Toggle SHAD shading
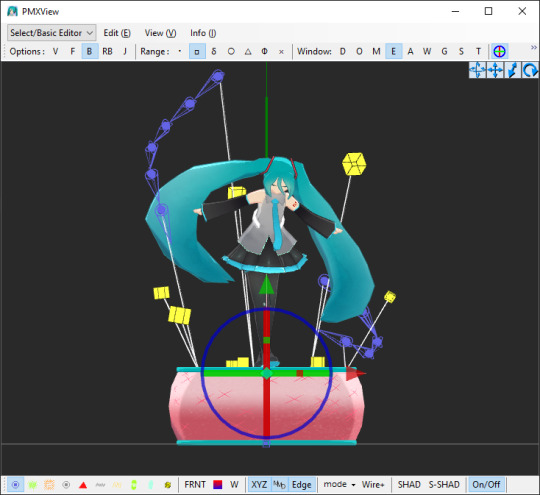The width and height of the screenshot is (540, 495). tap(409, 485)
